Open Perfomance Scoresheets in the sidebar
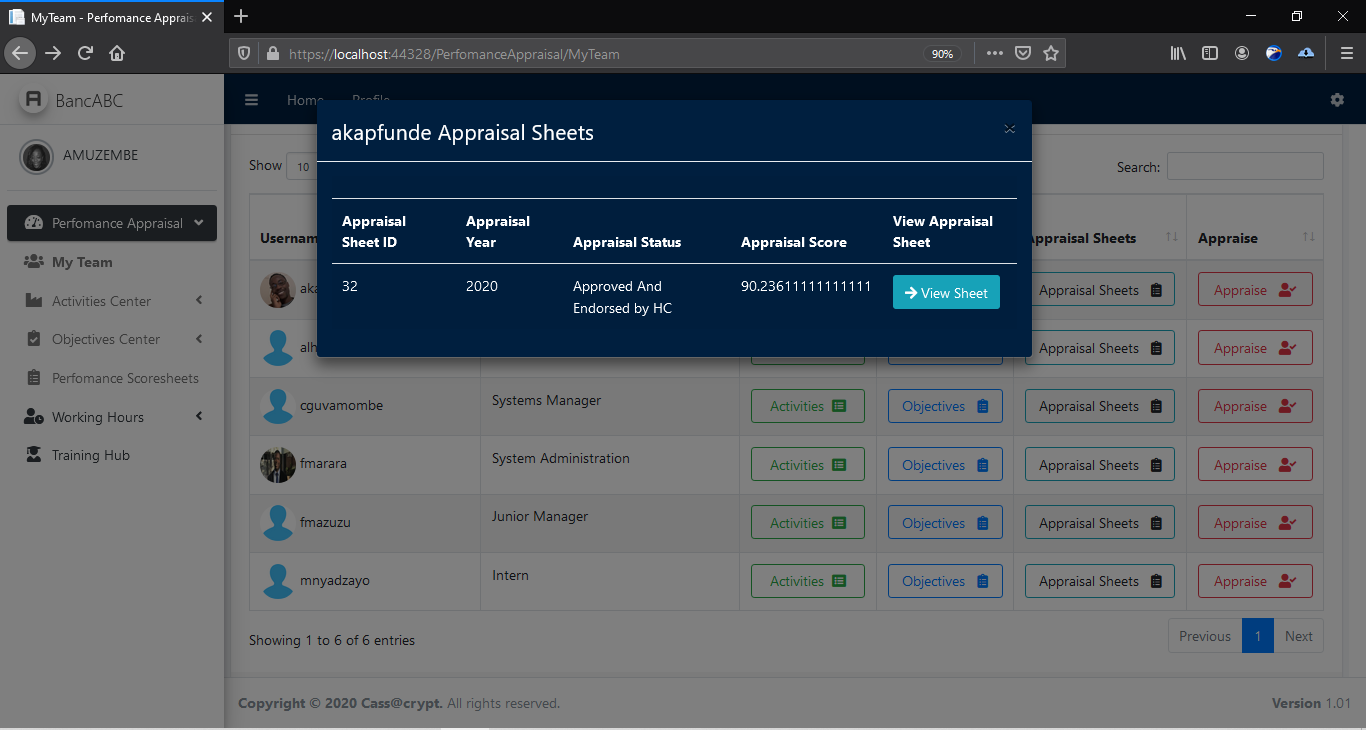 click(x=125, y=378)
